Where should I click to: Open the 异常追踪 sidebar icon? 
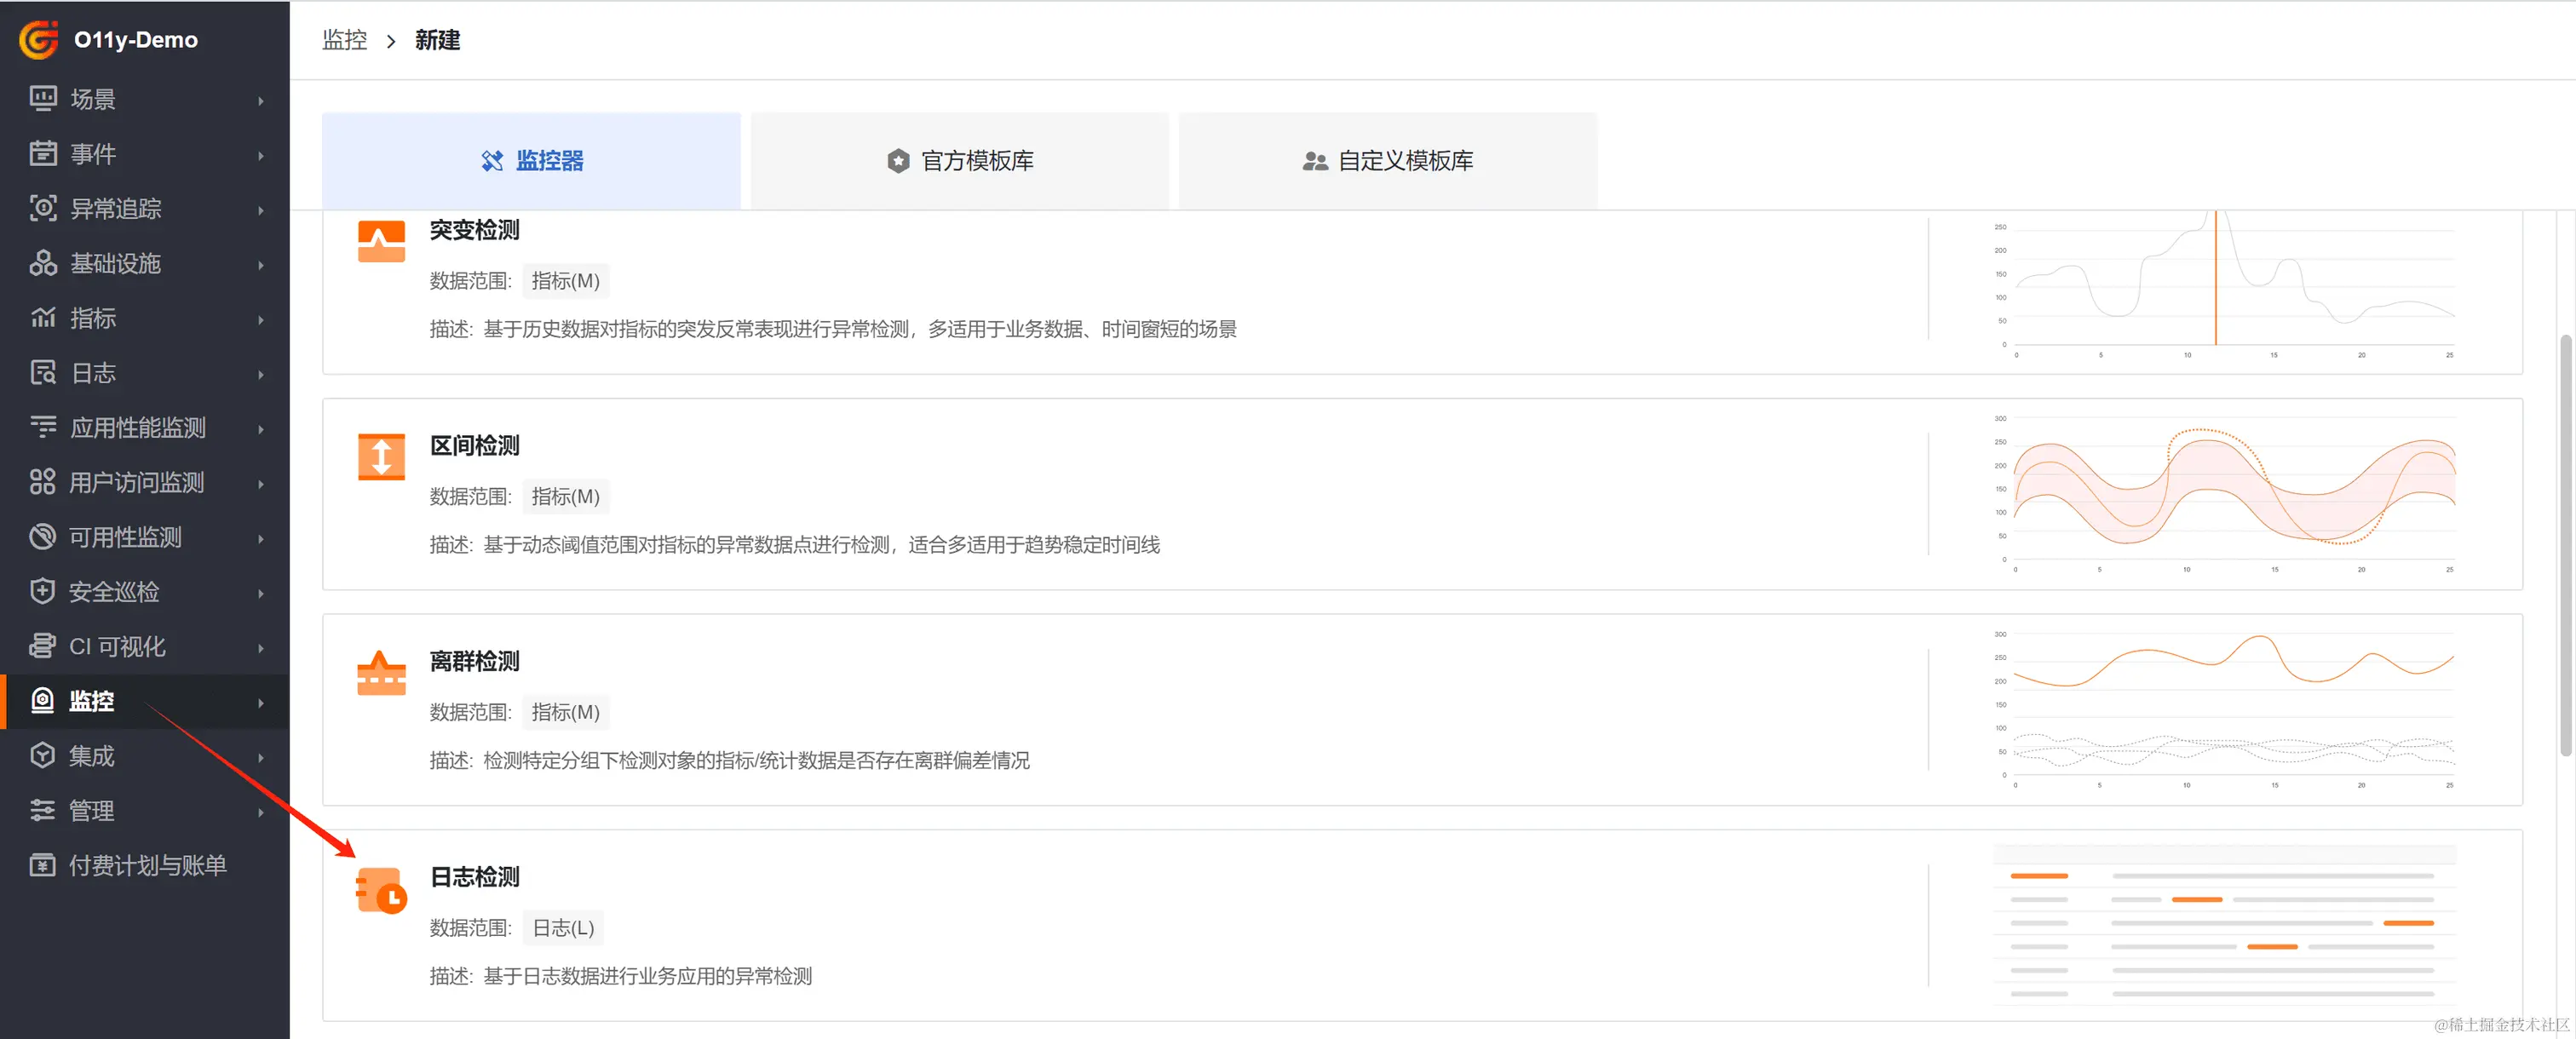coord(43,208)
